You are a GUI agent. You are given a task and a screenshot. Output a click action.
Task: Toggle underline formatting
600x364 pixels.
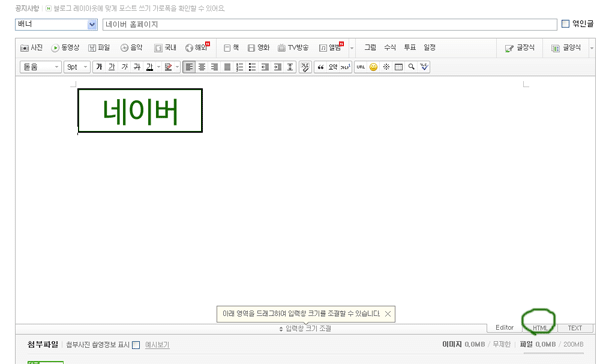[x=111, y=67]
